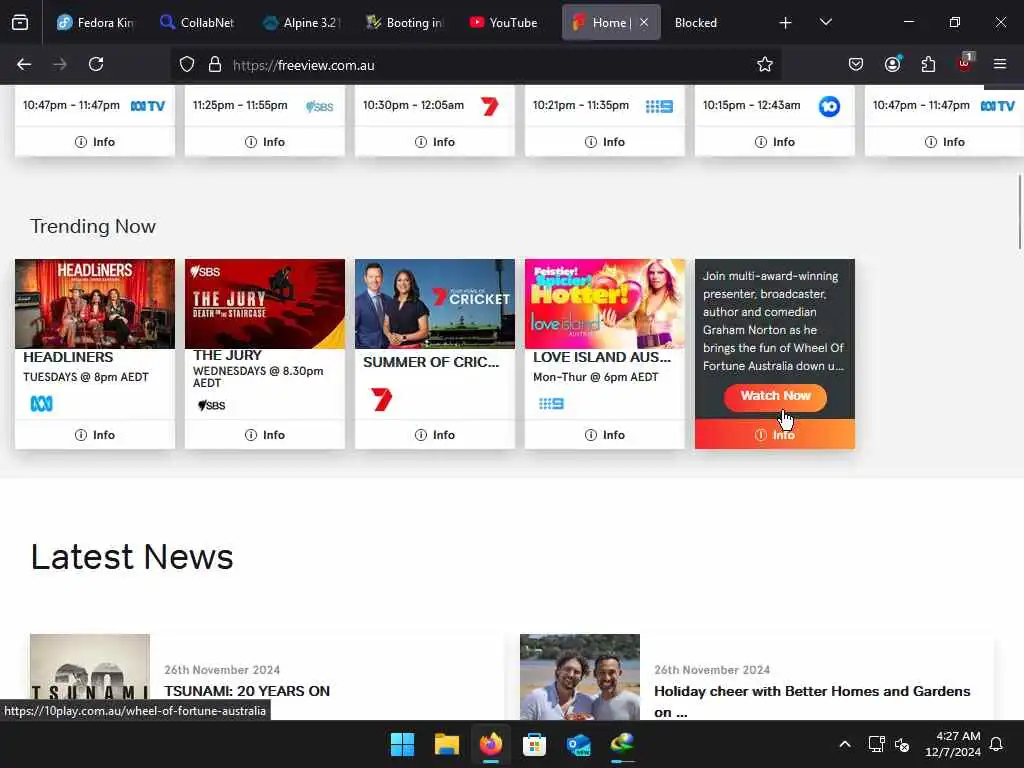The image size is (1024, 768).
Task: Open Info for Summer of Cricket
Action: pos(434,435)
